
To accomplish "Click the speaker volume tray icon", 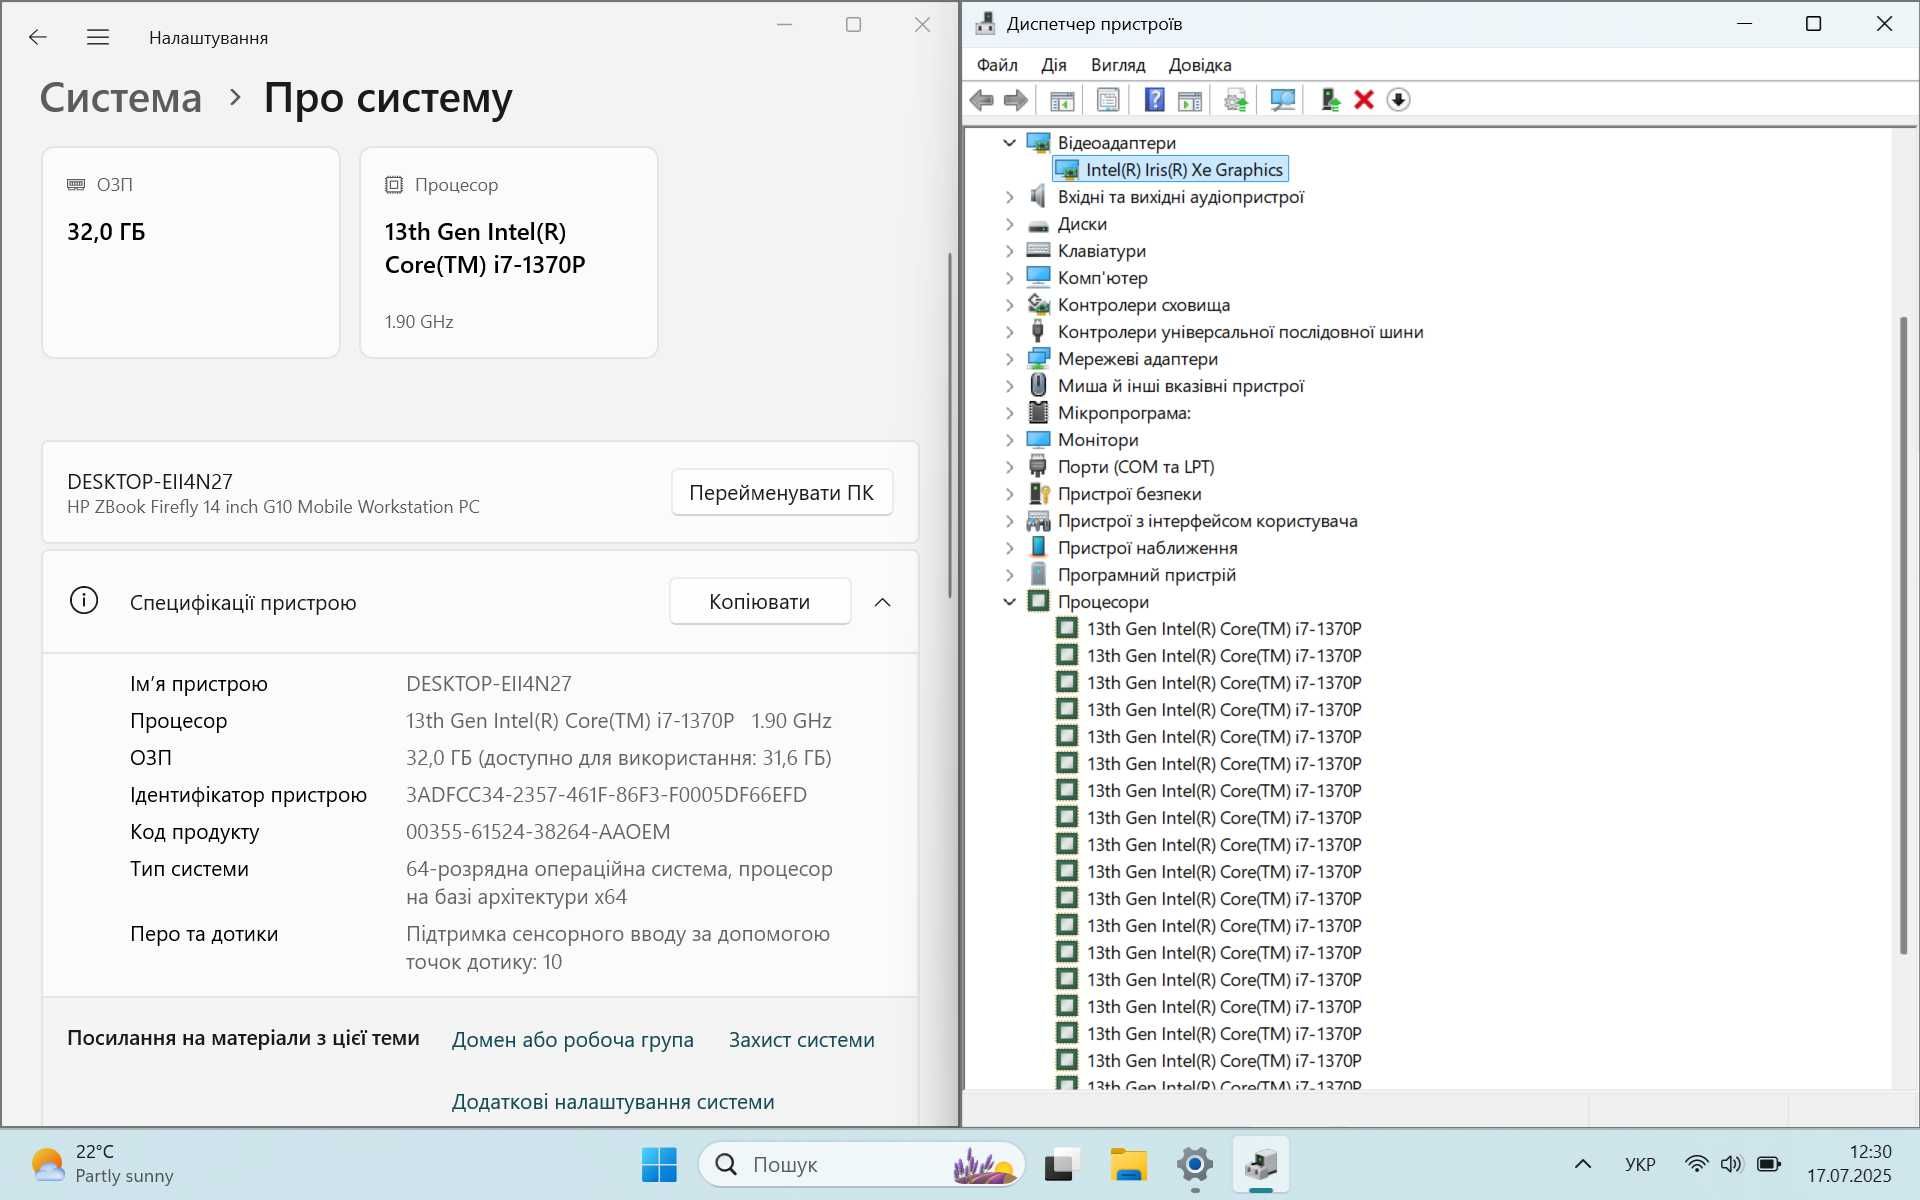I will [x=1731, y=1164].
